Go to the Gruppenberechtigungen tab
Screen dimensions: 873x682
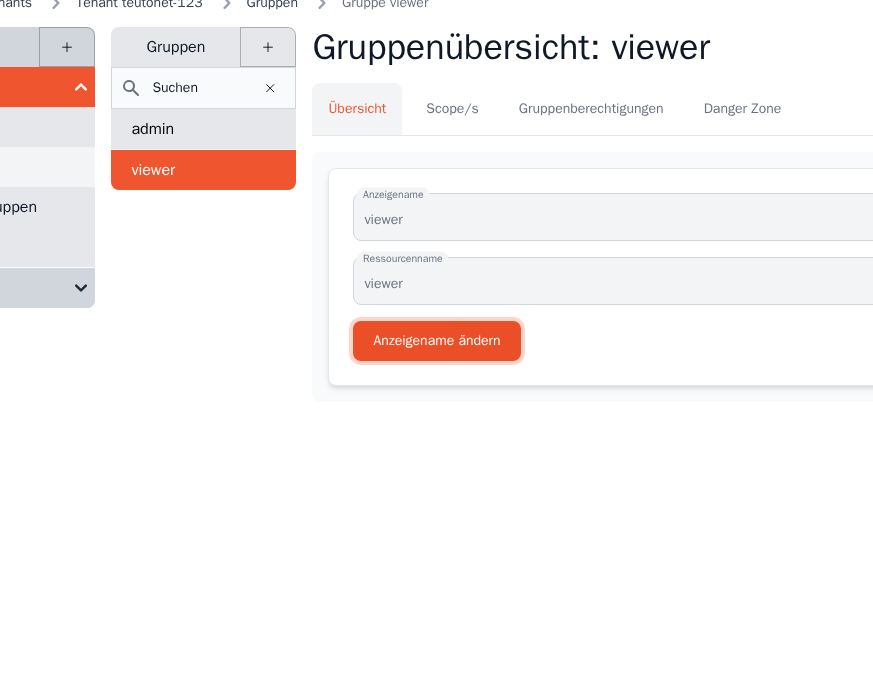(590, 109)
